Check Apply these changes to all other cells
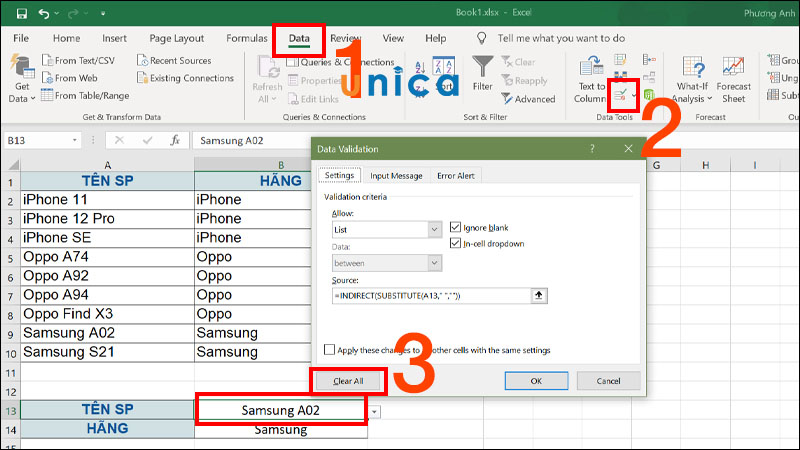The height and width of the screenshot is (450, 800). 330,349
